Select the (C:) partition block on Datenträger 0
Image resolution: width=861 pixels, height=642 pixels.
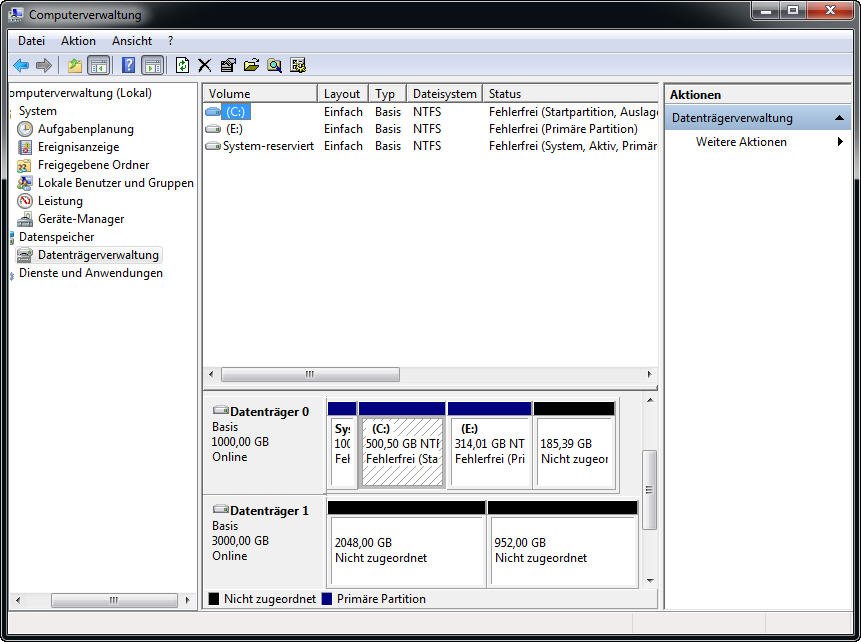click(402, 451)
